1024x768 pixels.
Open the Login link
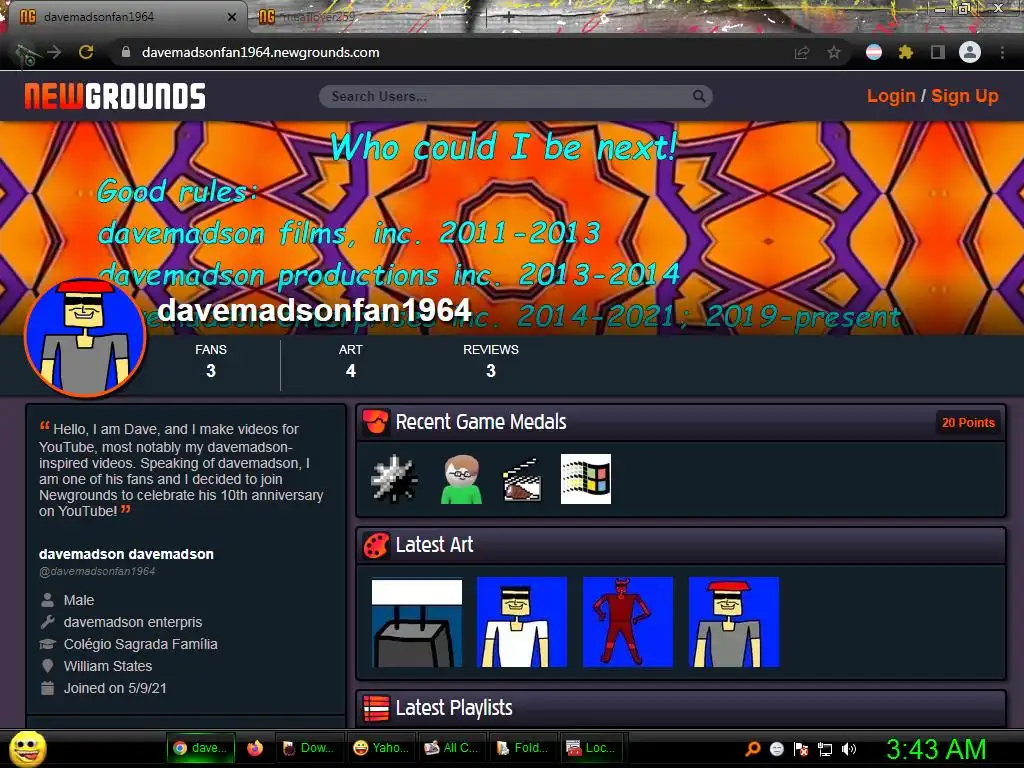[x=891, y=96]
